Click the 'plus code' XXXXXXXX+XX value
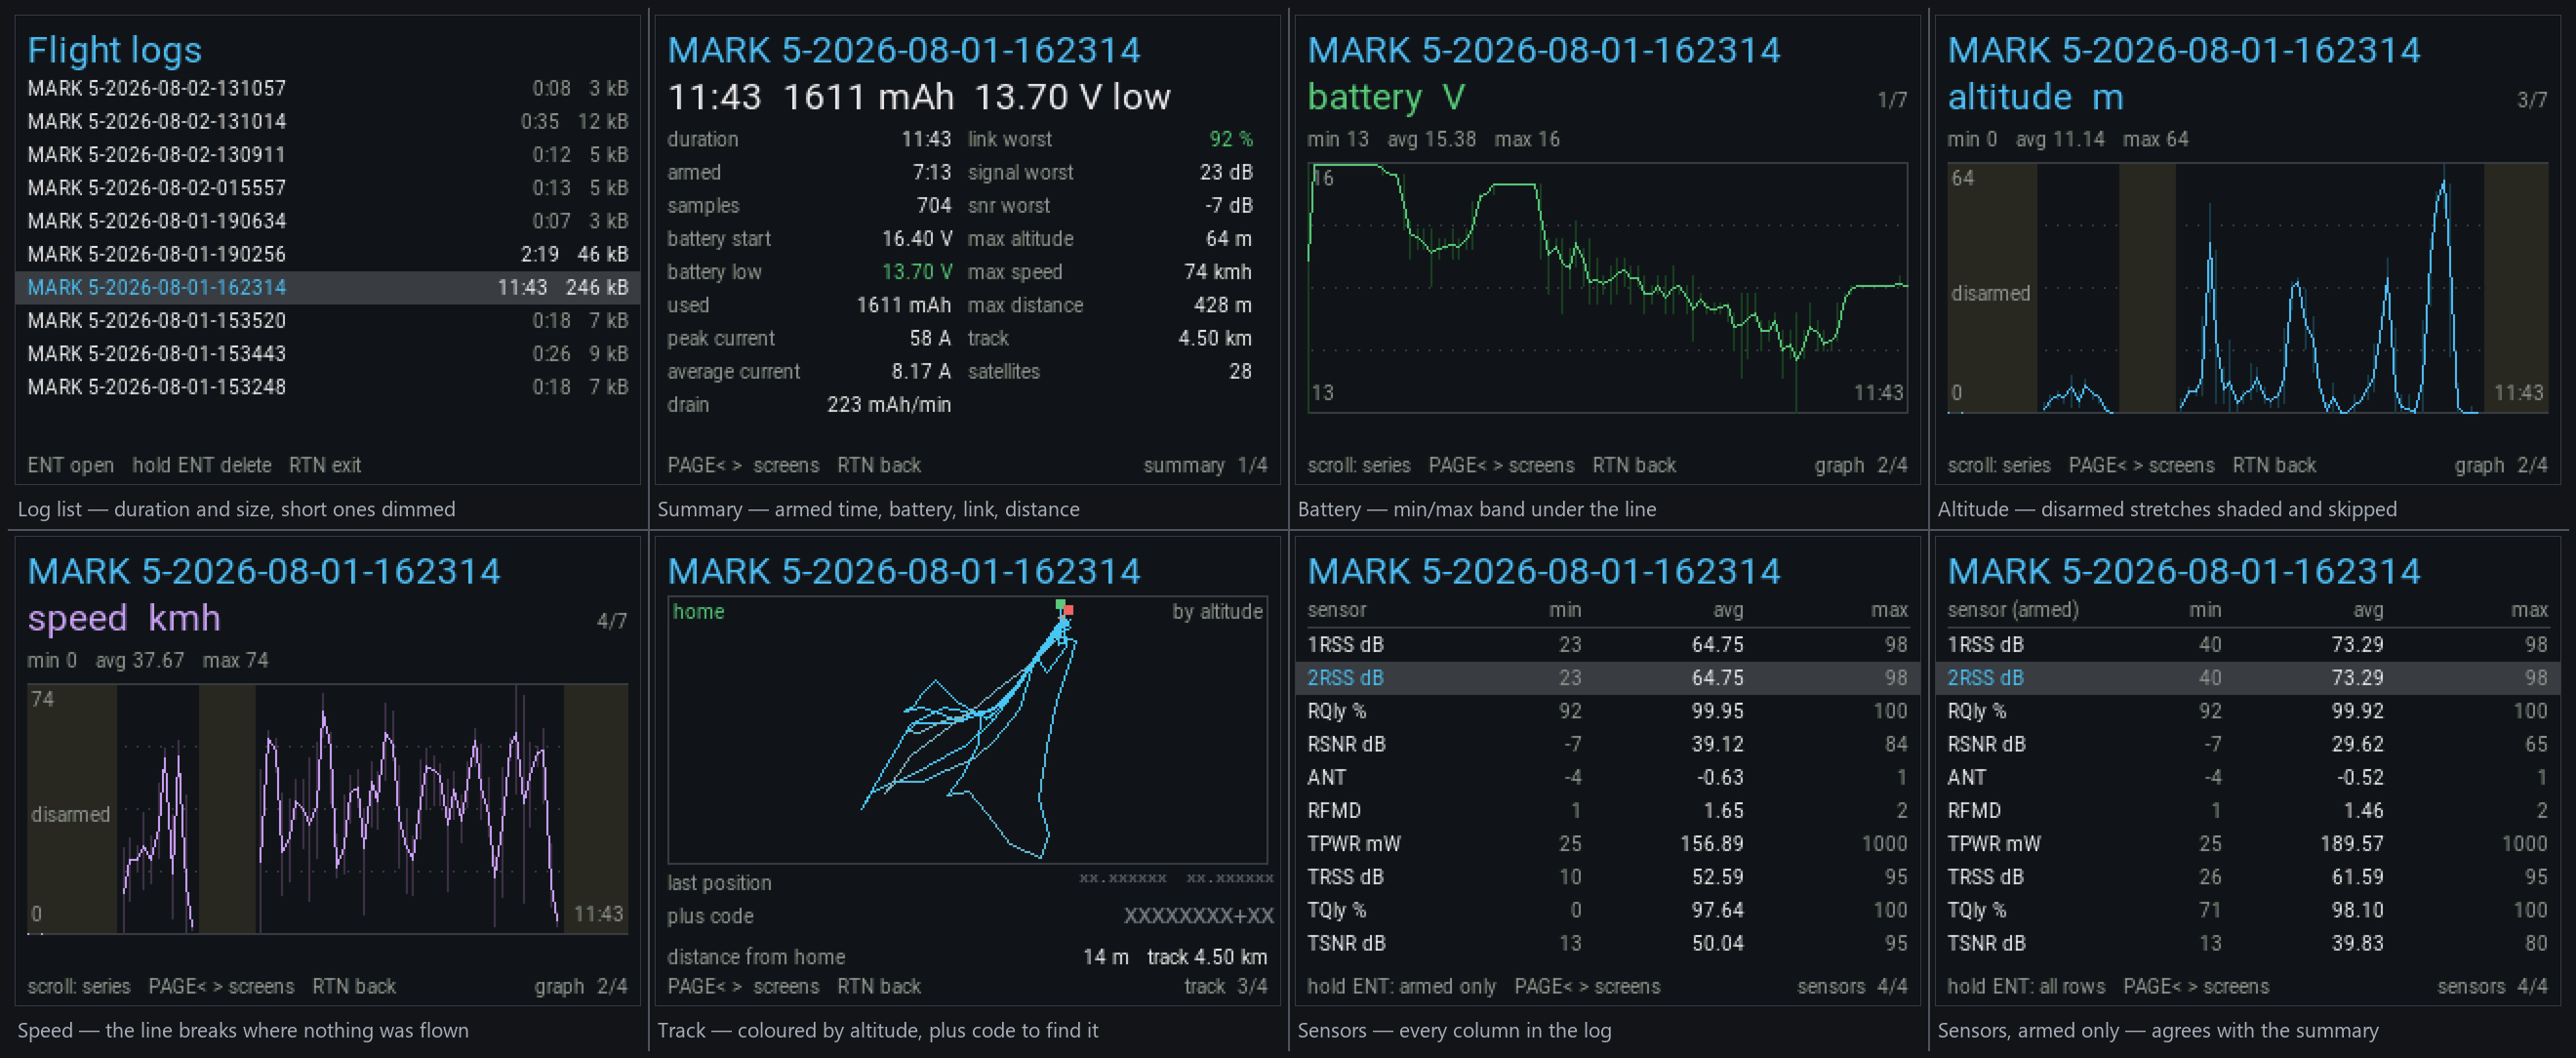 coord(1198,916)
